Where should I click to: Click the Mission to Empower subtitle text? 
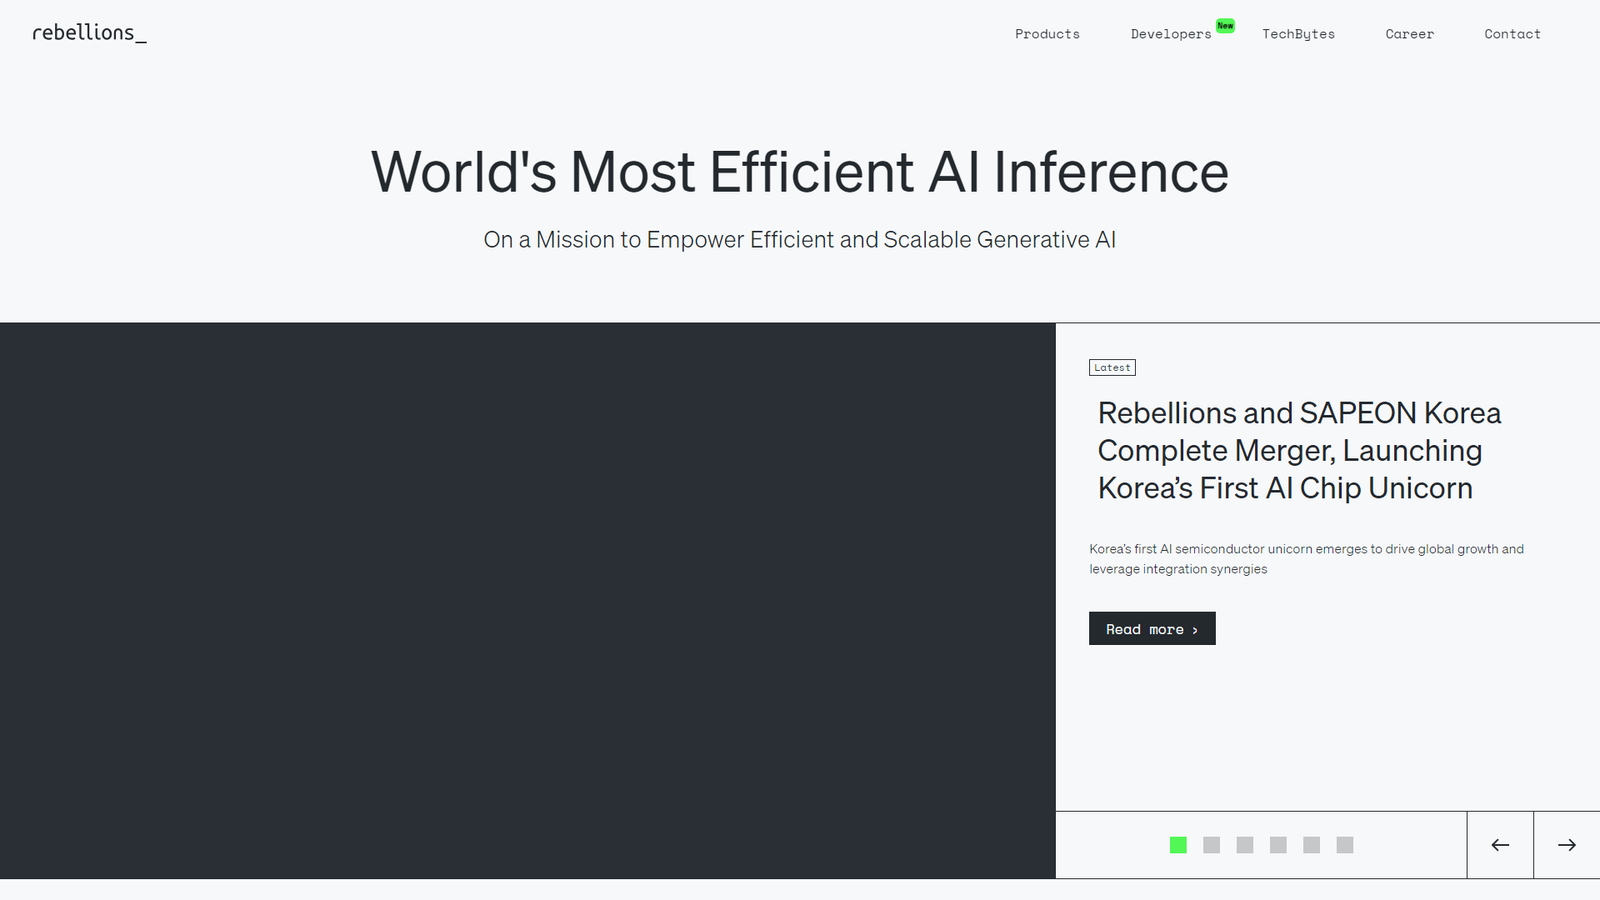(800, 240)
